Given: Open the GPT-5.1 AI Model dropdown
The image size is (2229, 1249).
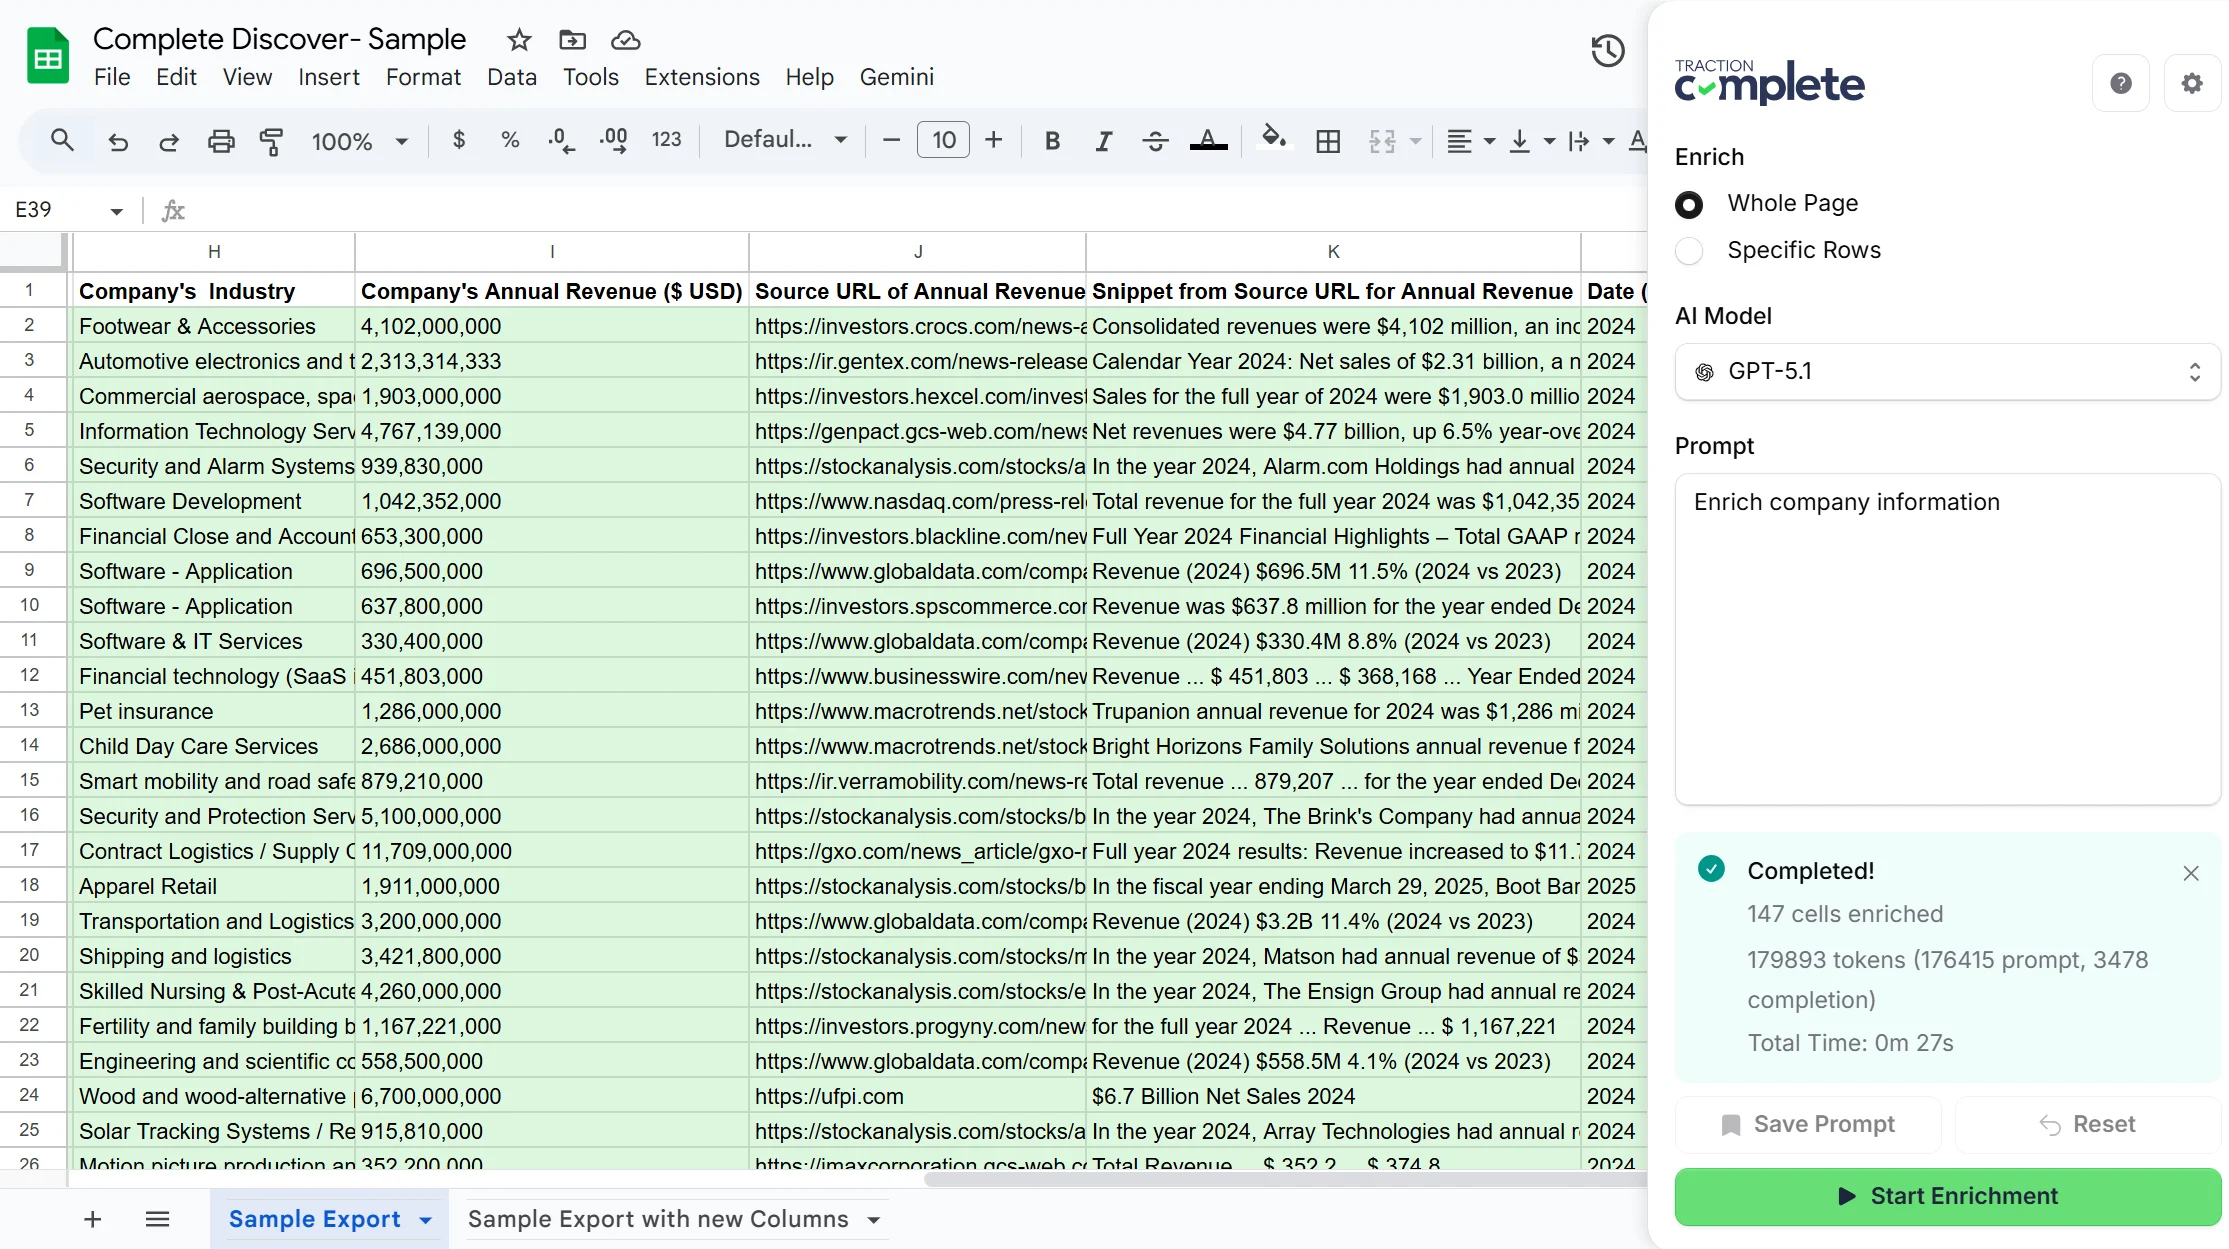Looking at the screenshot, I should click(1946, 372).
